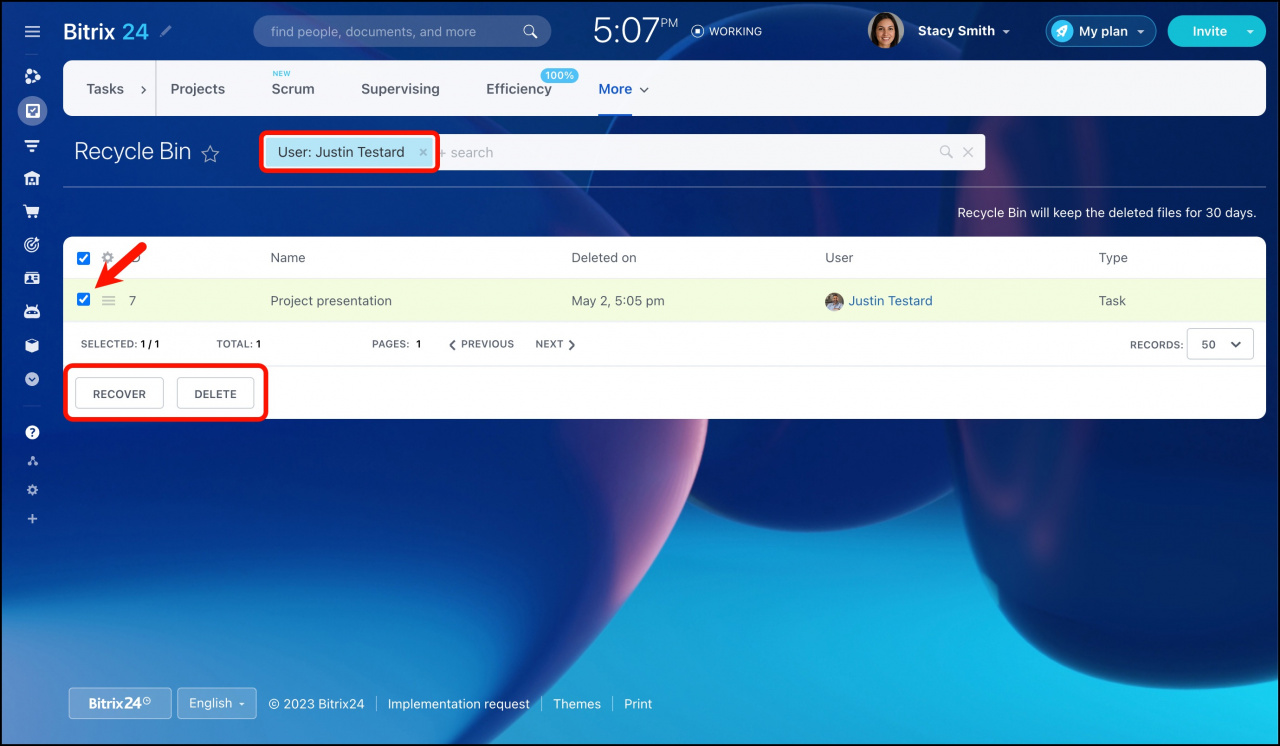Open the My plan dropdown
This screenshot has height=746, width=1280.
1101,32
